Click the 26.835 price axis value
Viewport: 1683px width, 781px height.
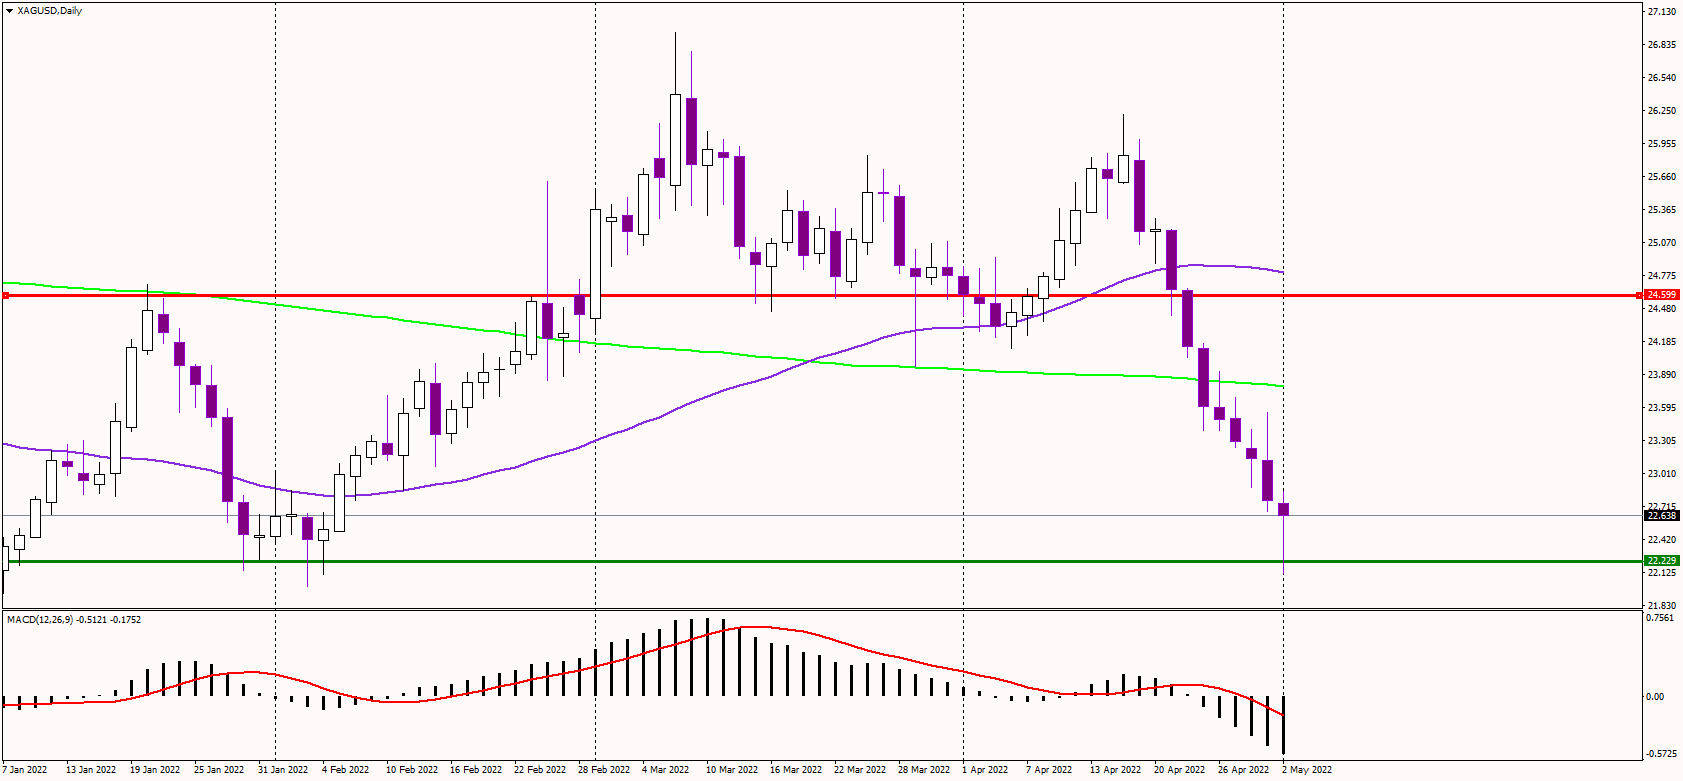click(1661, 45)
